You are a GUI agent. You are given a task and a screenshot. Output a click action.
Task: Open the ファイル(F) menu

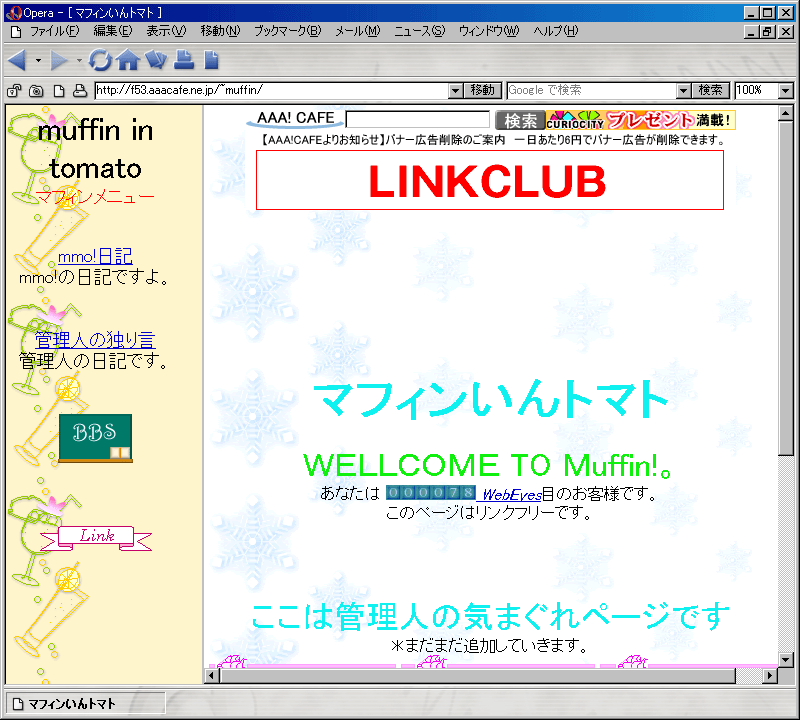coord(55,32)
